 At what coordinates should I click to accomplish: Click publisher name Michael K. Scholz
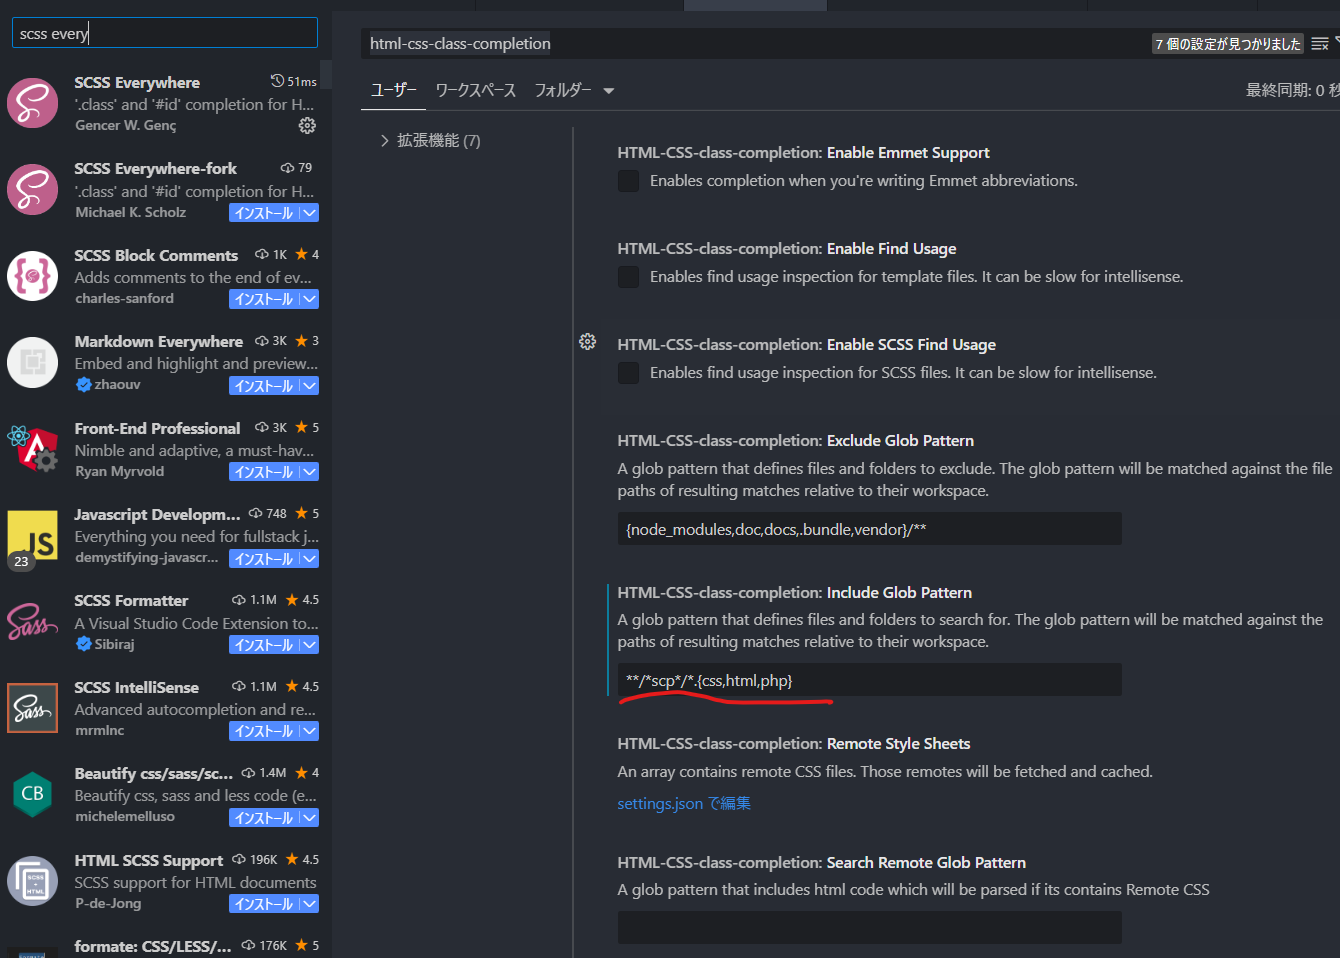click(131, 212)
